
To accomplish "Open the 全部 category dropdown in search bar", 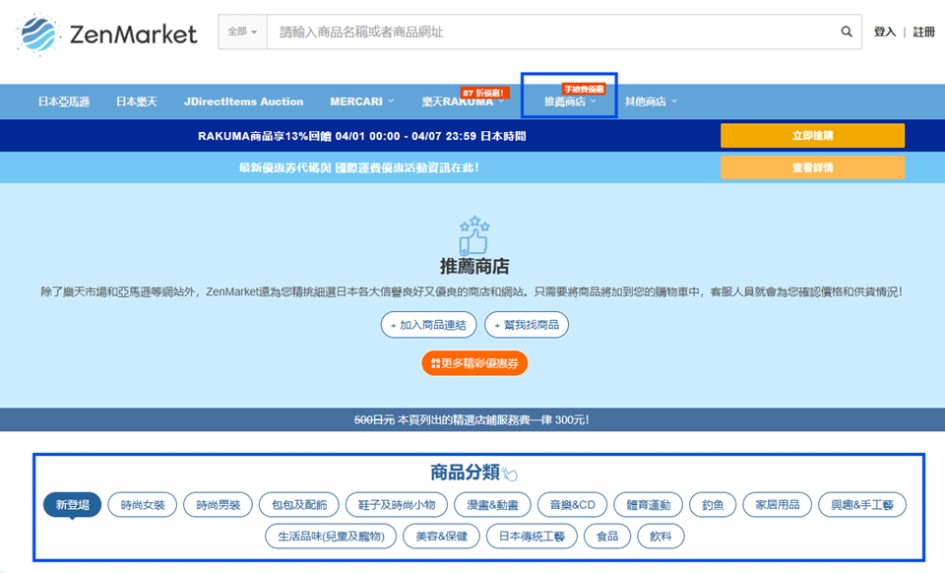I will [242, 31].
